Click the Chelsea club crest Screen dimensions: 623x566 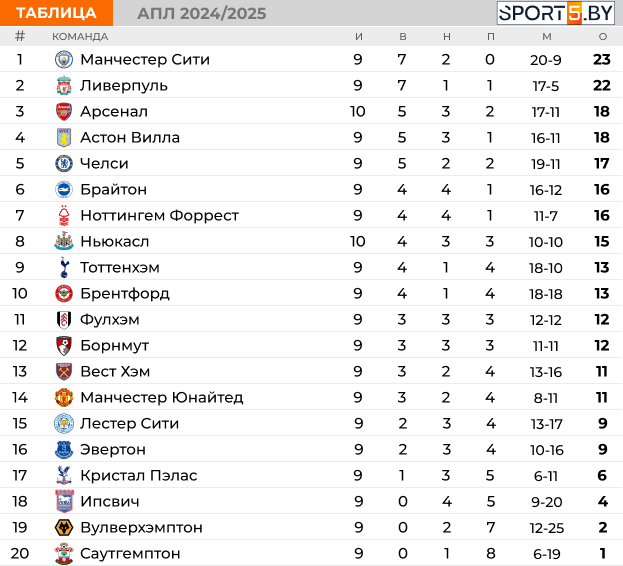(64, 163)
